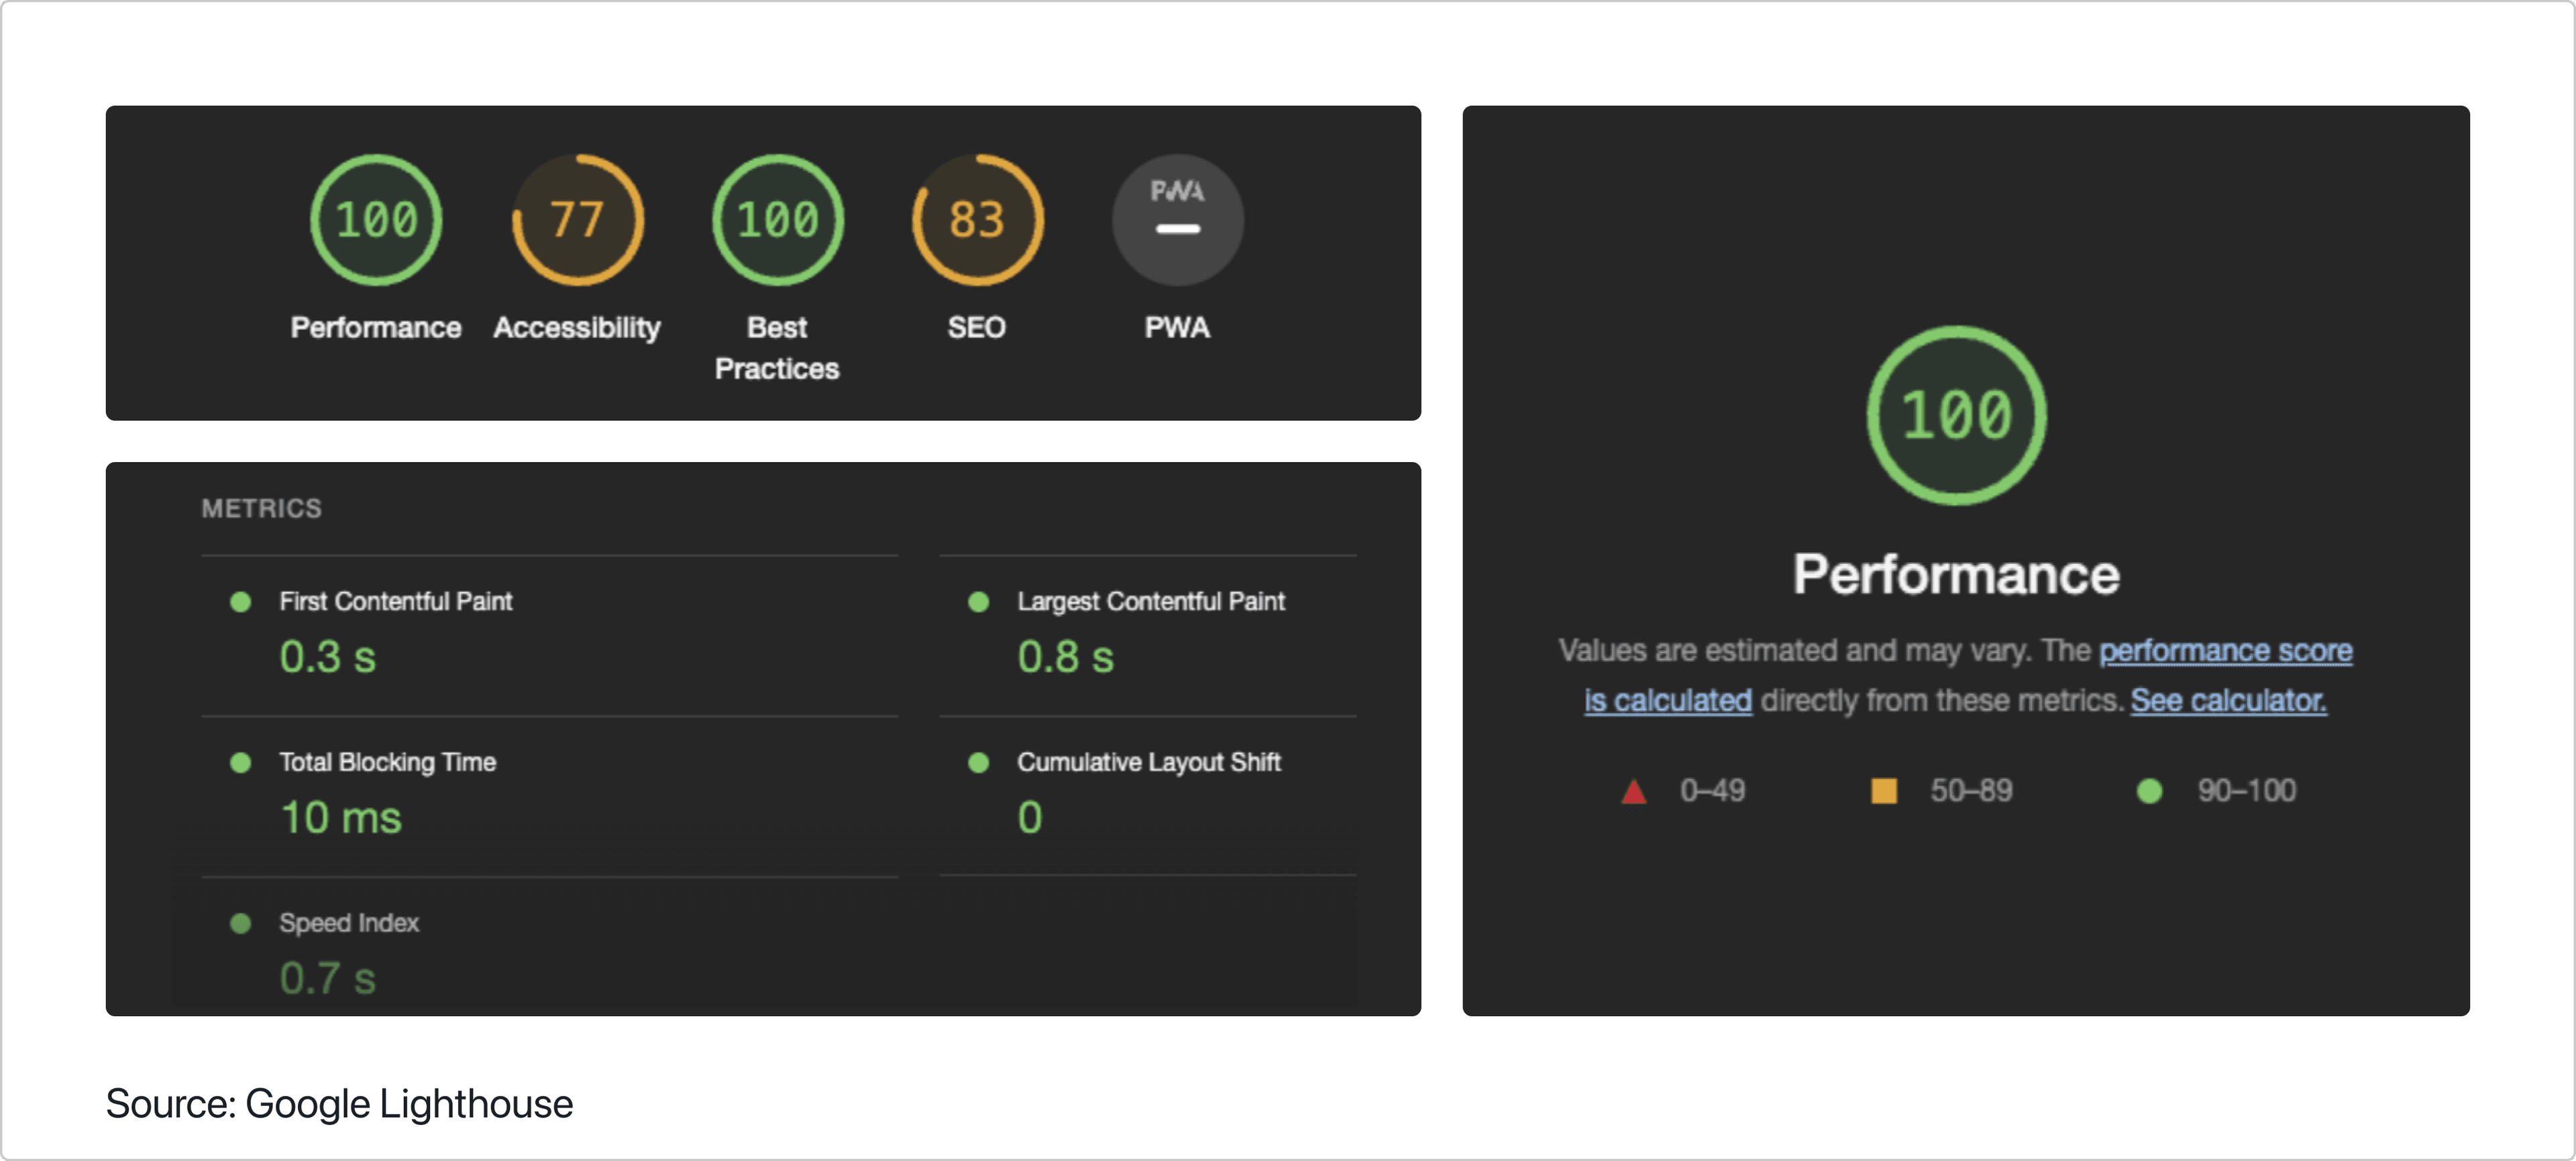2576x1161 pixels.
Task: Select the gray PWA badge icon
Action: pyautogui.click(x=1177, y=220)
